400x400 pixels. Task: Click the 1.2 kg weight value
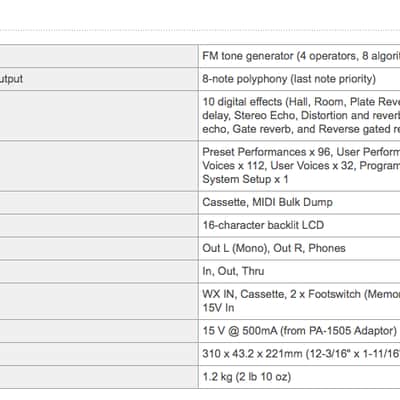point(247,377)
